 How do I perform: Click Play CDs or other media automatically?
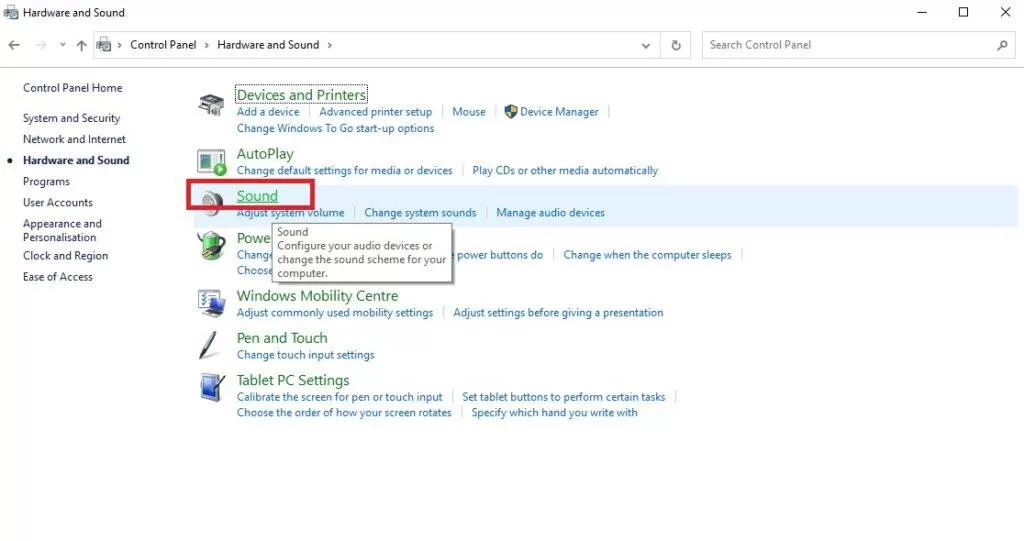[565, 171]
